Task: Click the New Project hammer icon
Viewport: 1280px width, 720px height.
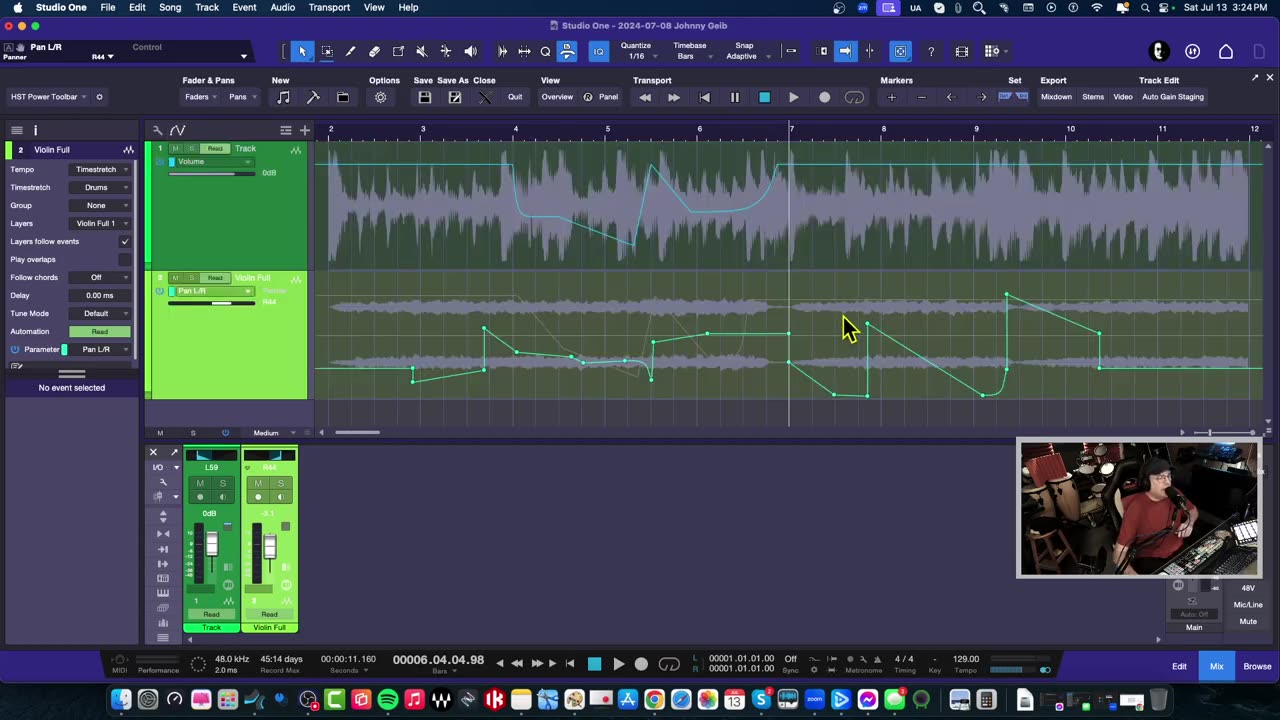Action: pyautogui.click(x=313, y=97)
